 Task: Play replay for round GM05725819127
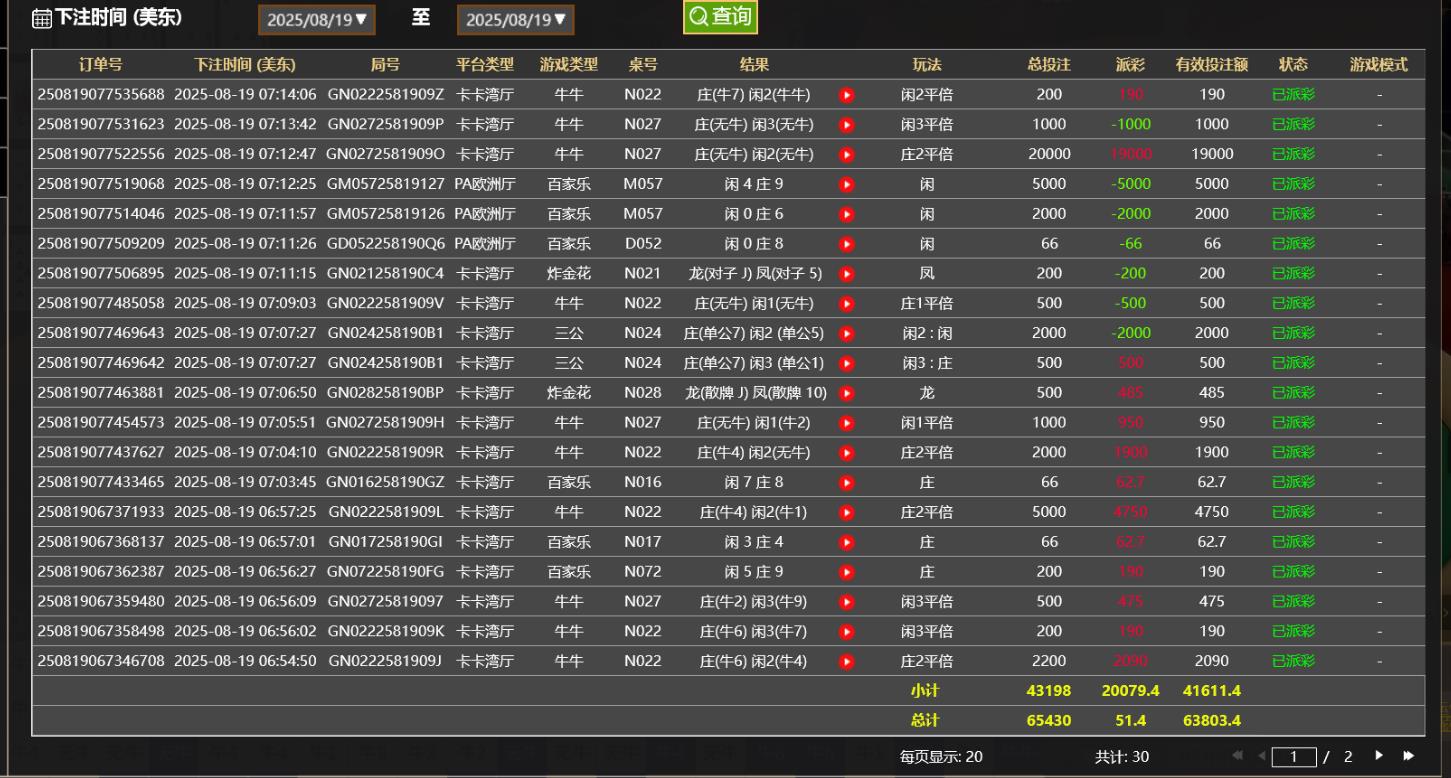tap(847, 185)
